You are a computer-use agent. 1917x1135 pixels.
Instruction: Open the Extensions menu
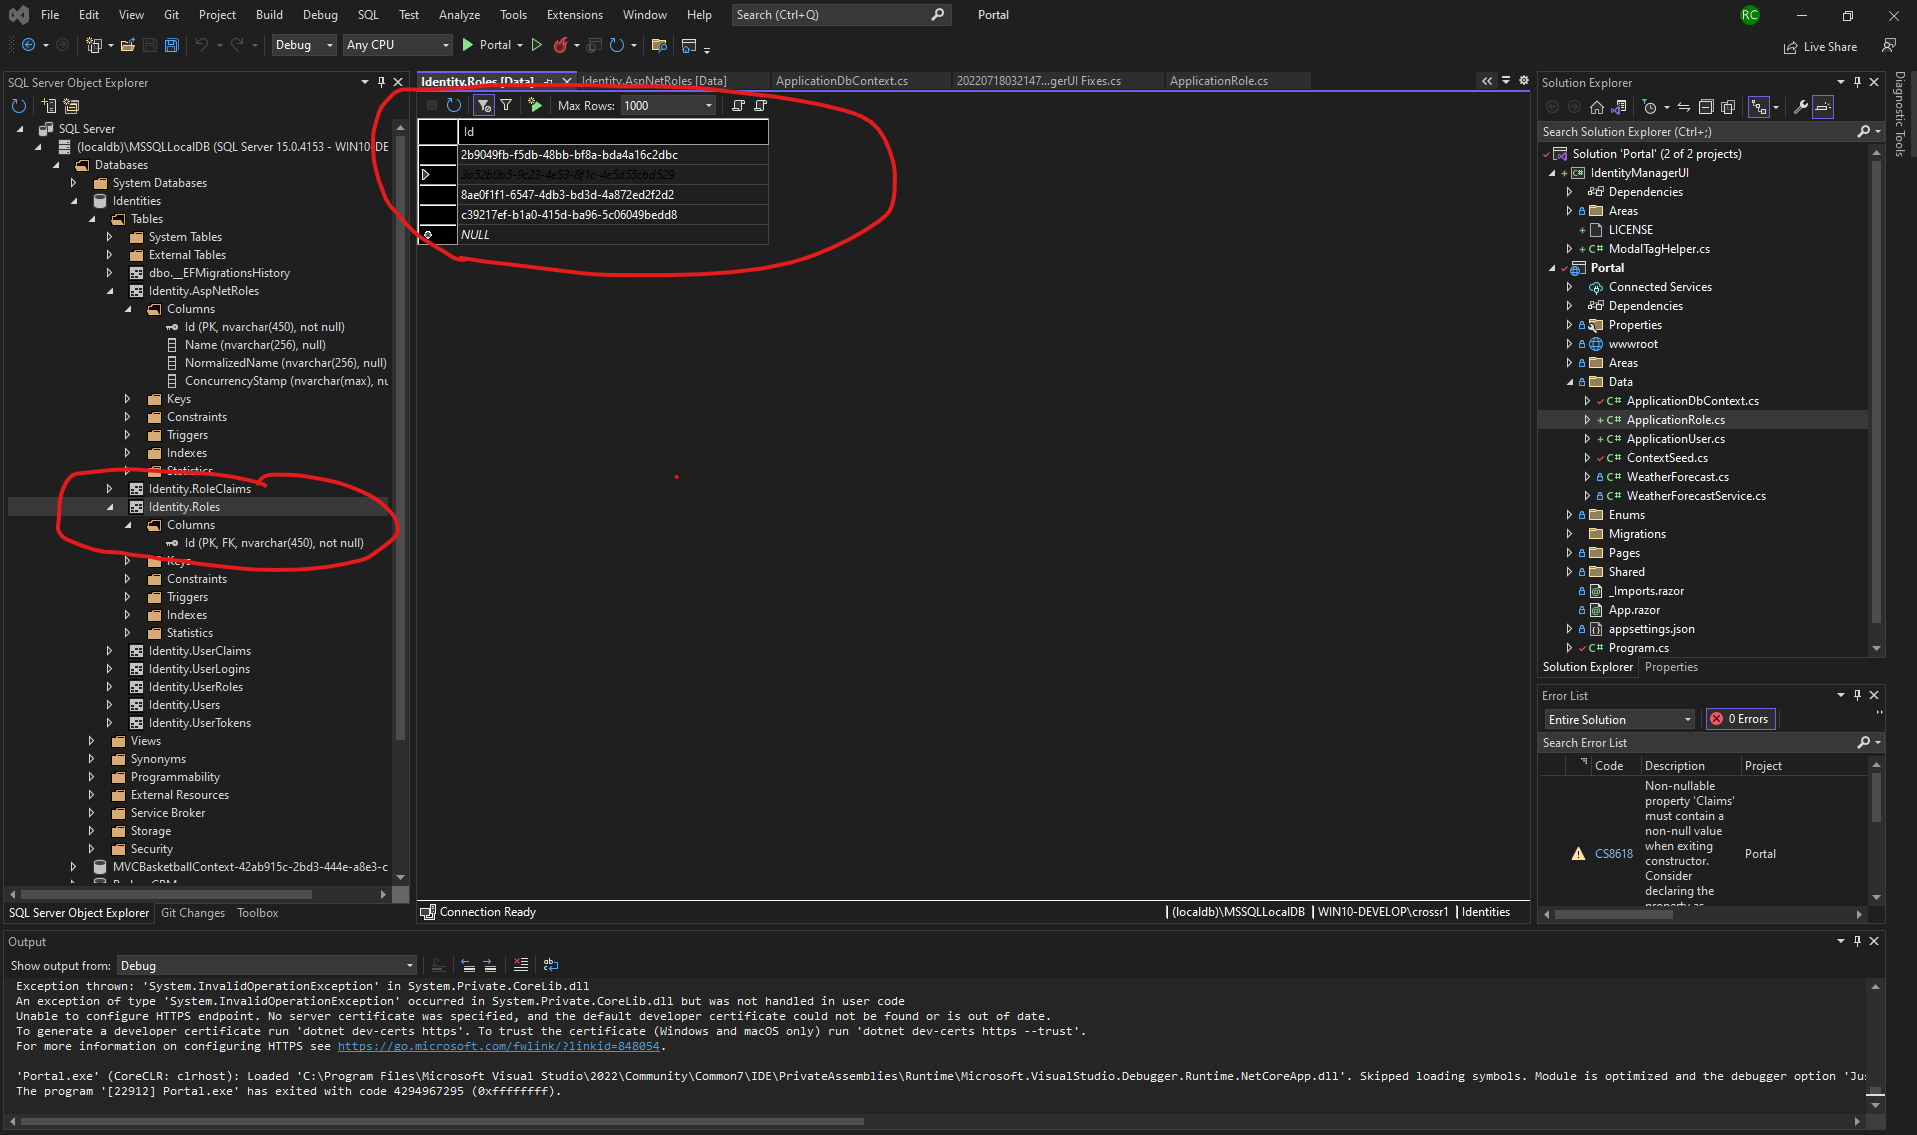click(574, 15)
